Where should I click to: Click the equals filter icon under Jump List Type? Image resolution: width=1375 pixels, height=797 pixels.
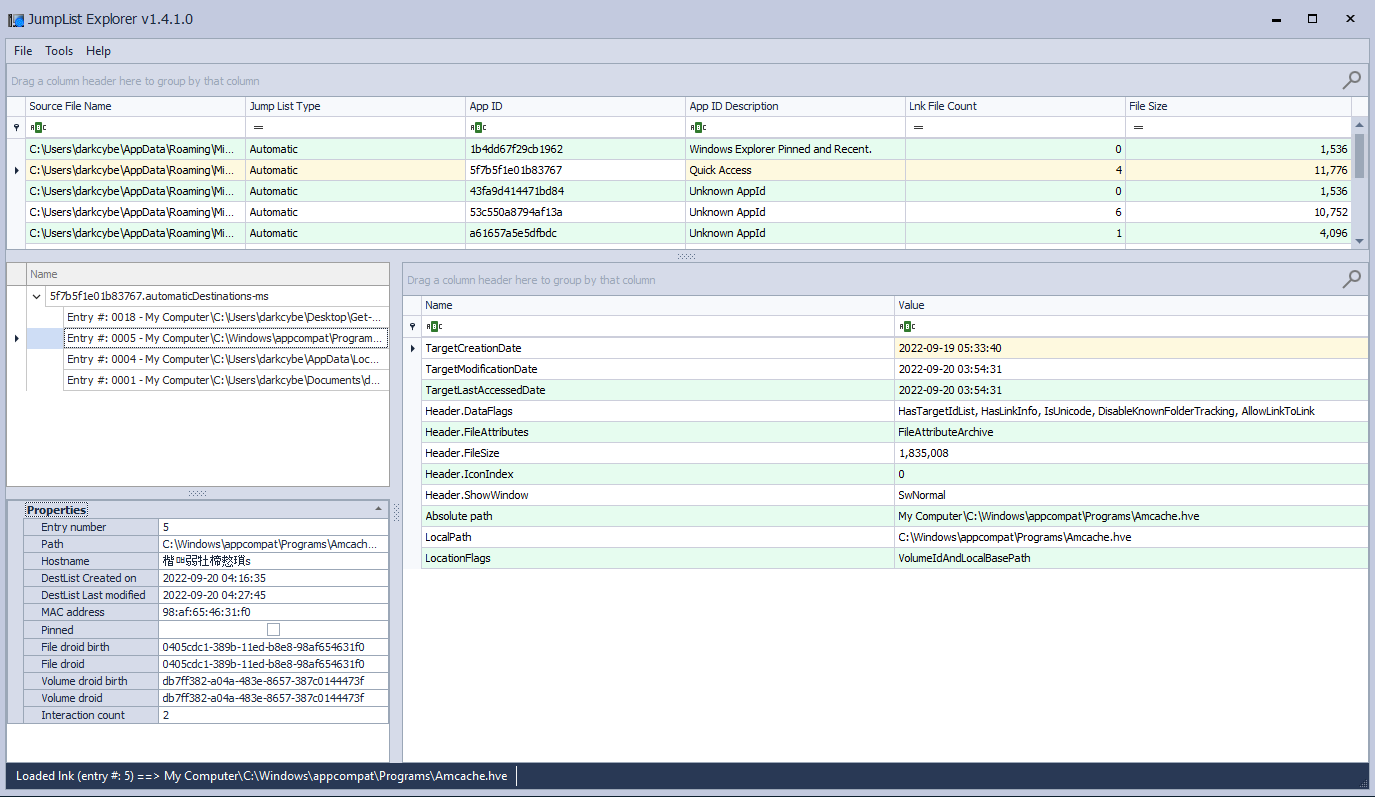click(258, 127)
